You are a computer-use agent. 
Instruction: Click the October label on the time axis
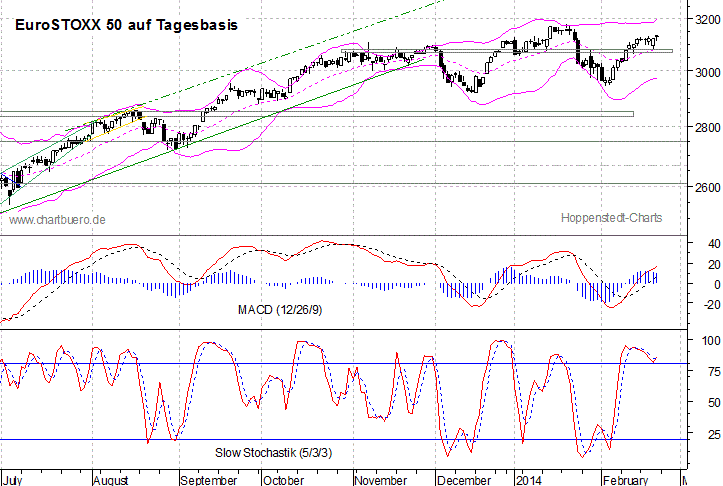283,480
